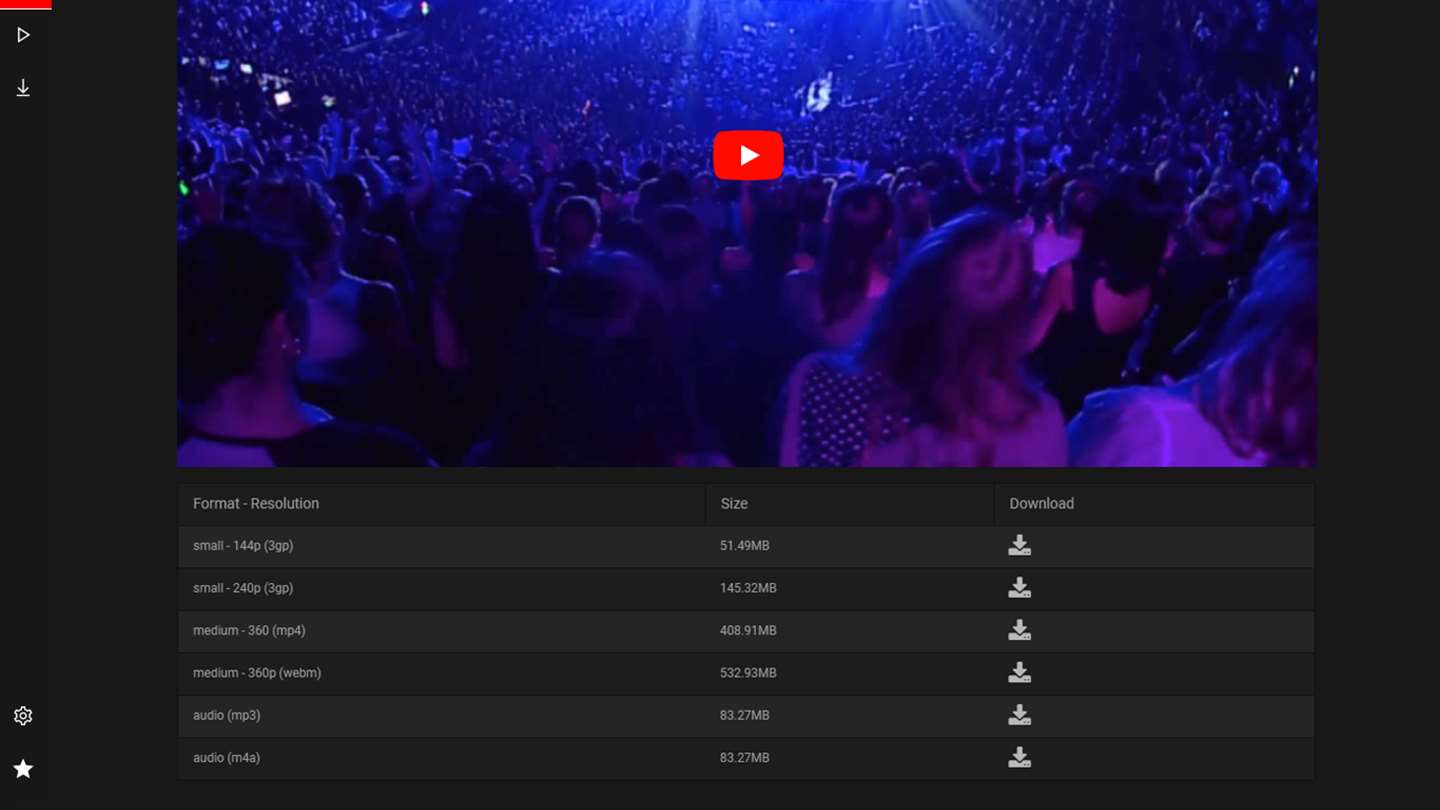Image resolution: width=1440 pixels, height=810 pixels.
Task: Click the 83.27MB size in mp3 row
Action: [745, 716]
